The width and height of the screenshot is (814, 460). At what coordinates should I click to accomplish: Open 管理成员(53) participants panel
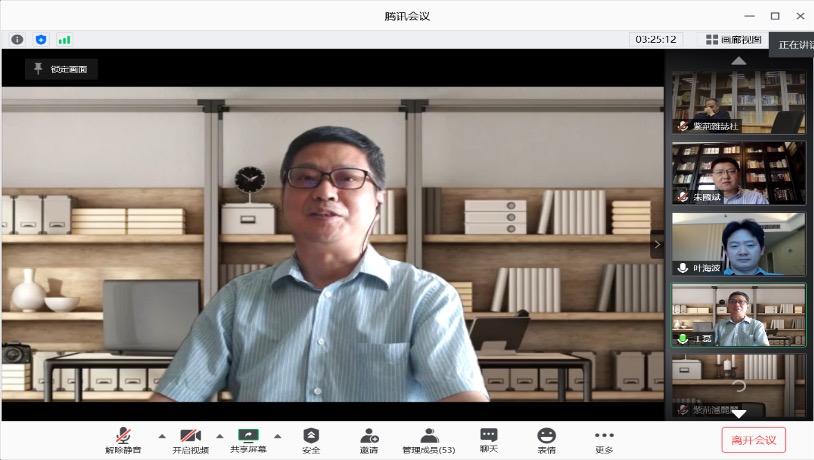coord(429,440)
